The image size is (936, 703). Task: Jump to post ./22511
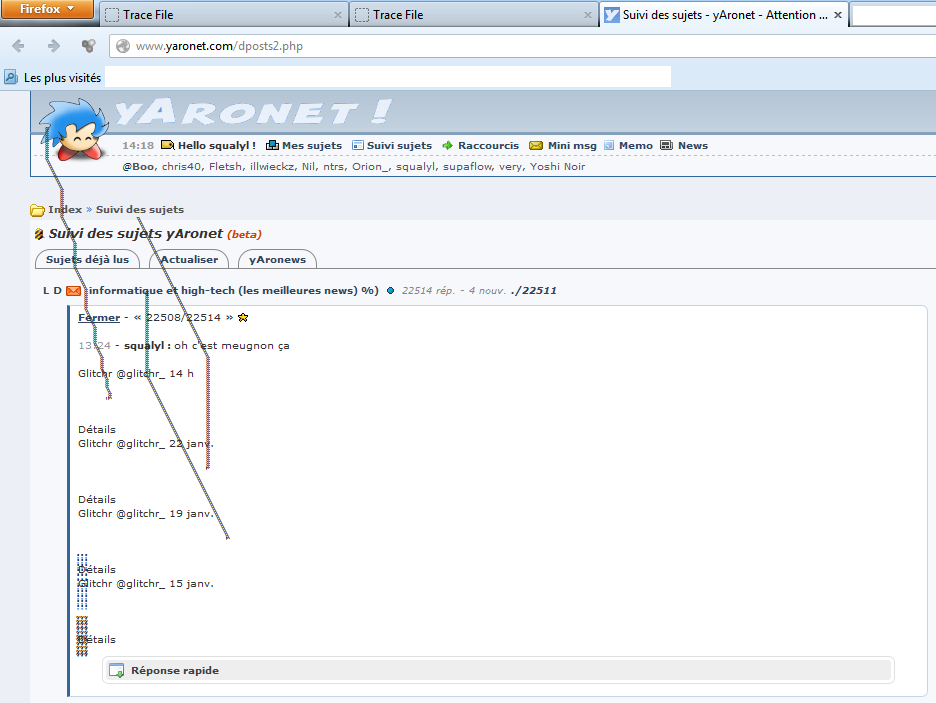tap(533, 291)
